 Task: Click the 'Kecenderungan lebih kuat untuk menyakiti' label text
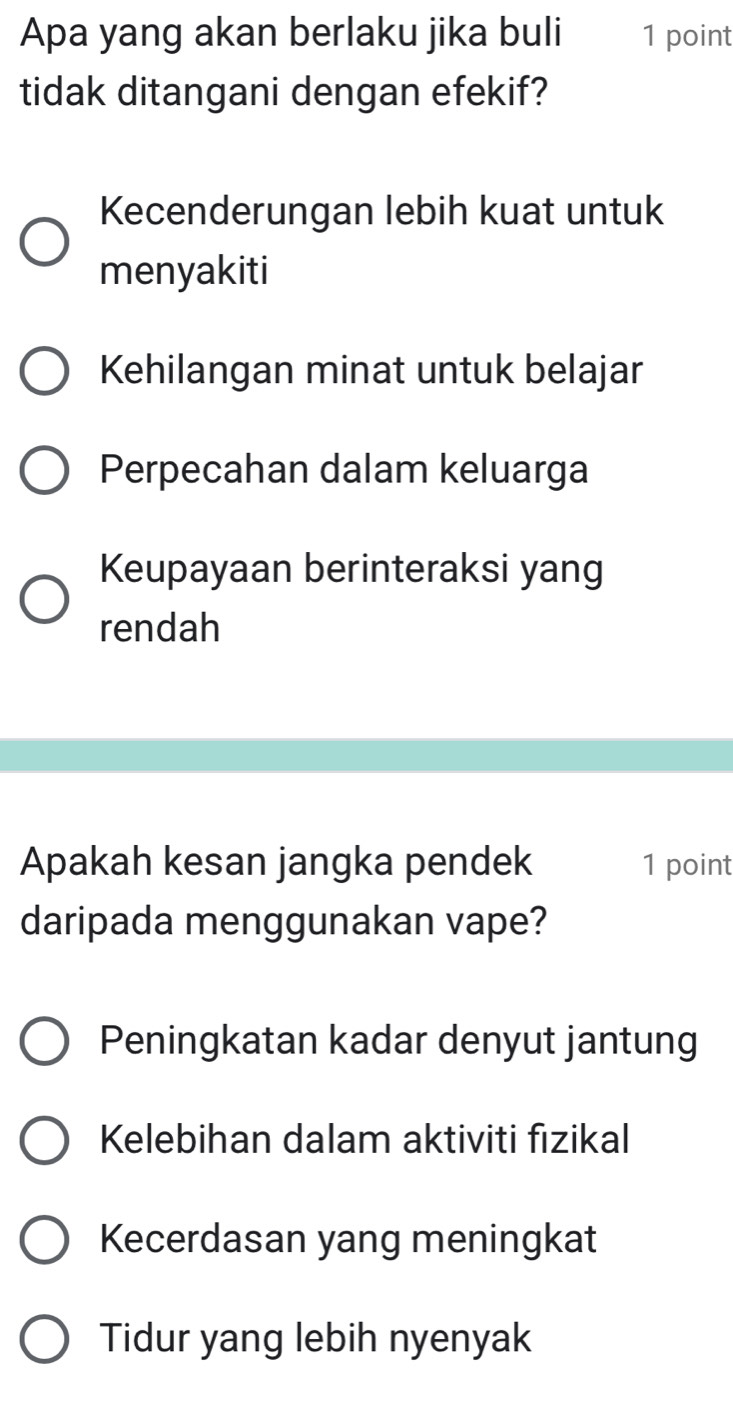(x=382, y=242)
